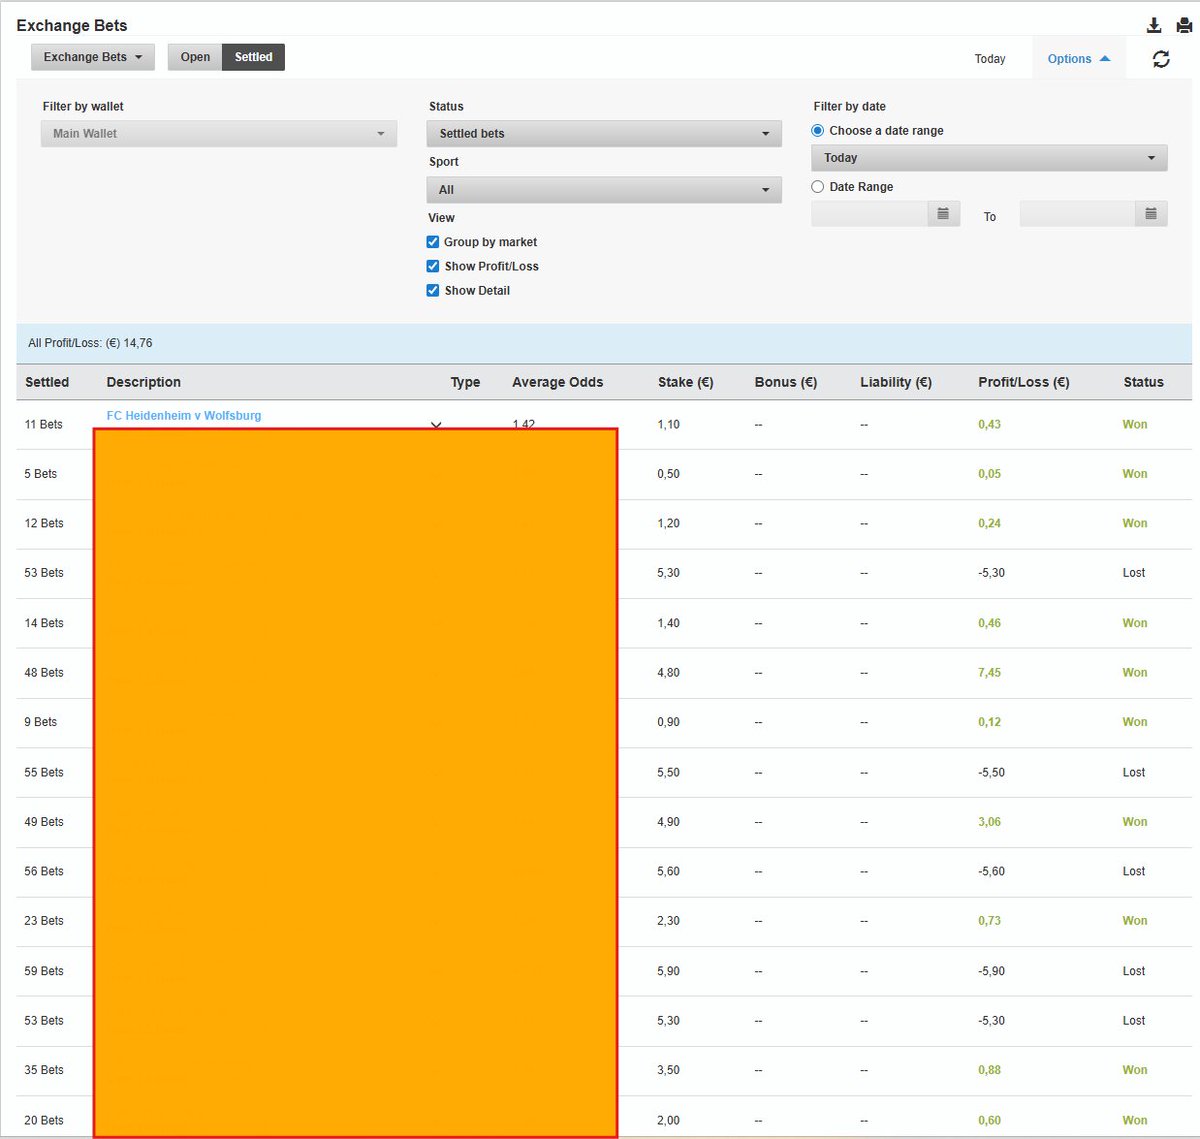Click the -5,50 loss value
Viewport: 1200px width, 1139px height.
(x=991, y=773)
